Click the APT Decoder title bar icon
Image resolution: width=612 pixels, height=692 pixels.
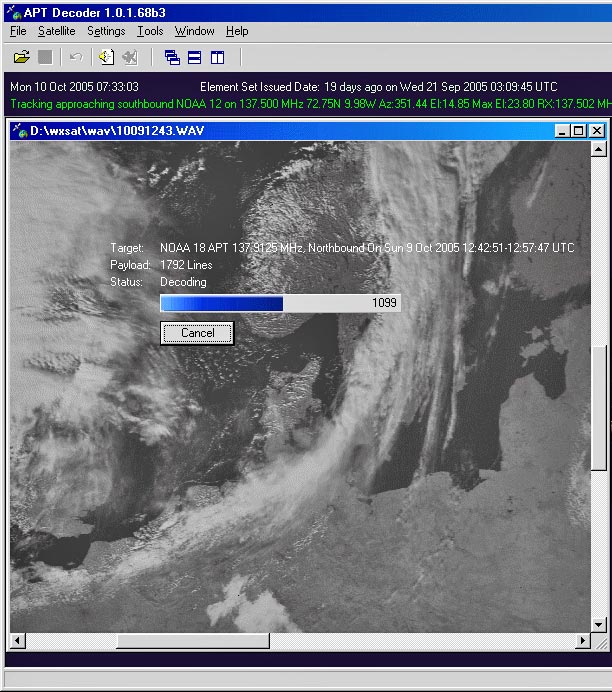(14, 12)
